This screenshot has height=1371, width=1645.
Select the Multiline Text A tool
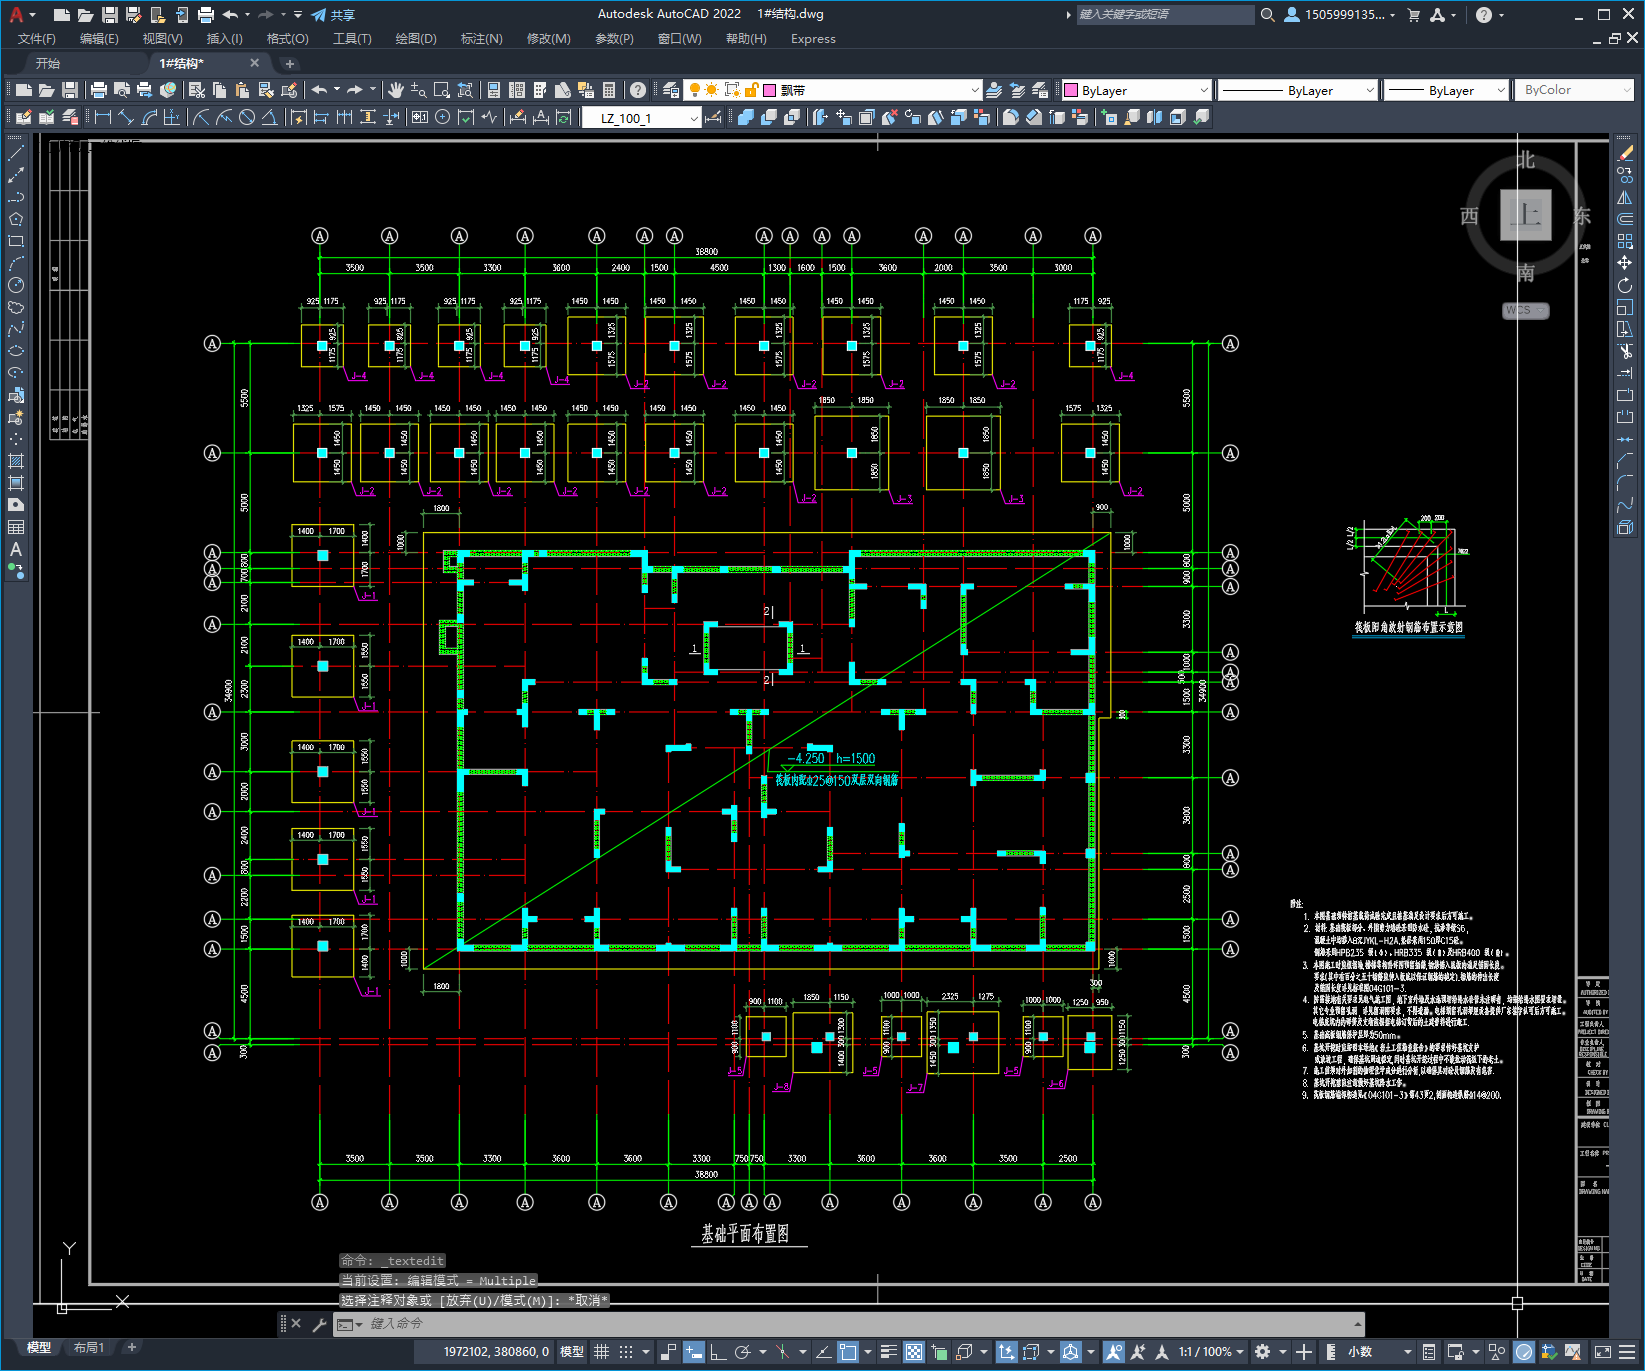(x=16, y=549)
